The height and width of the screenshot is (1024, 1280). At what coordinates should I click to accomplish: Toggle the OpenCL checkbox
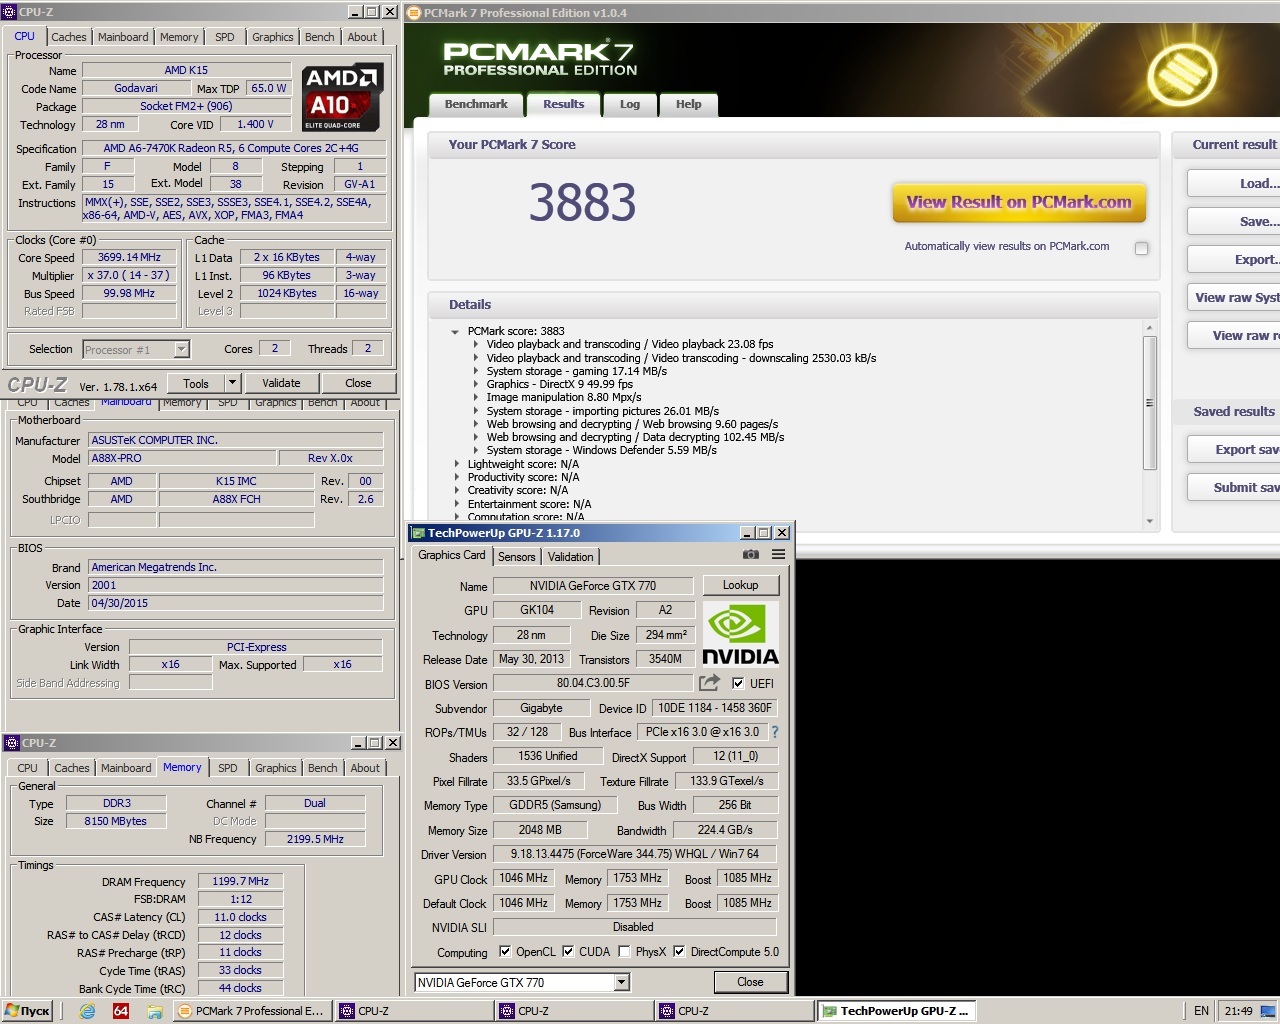point(505,952)
